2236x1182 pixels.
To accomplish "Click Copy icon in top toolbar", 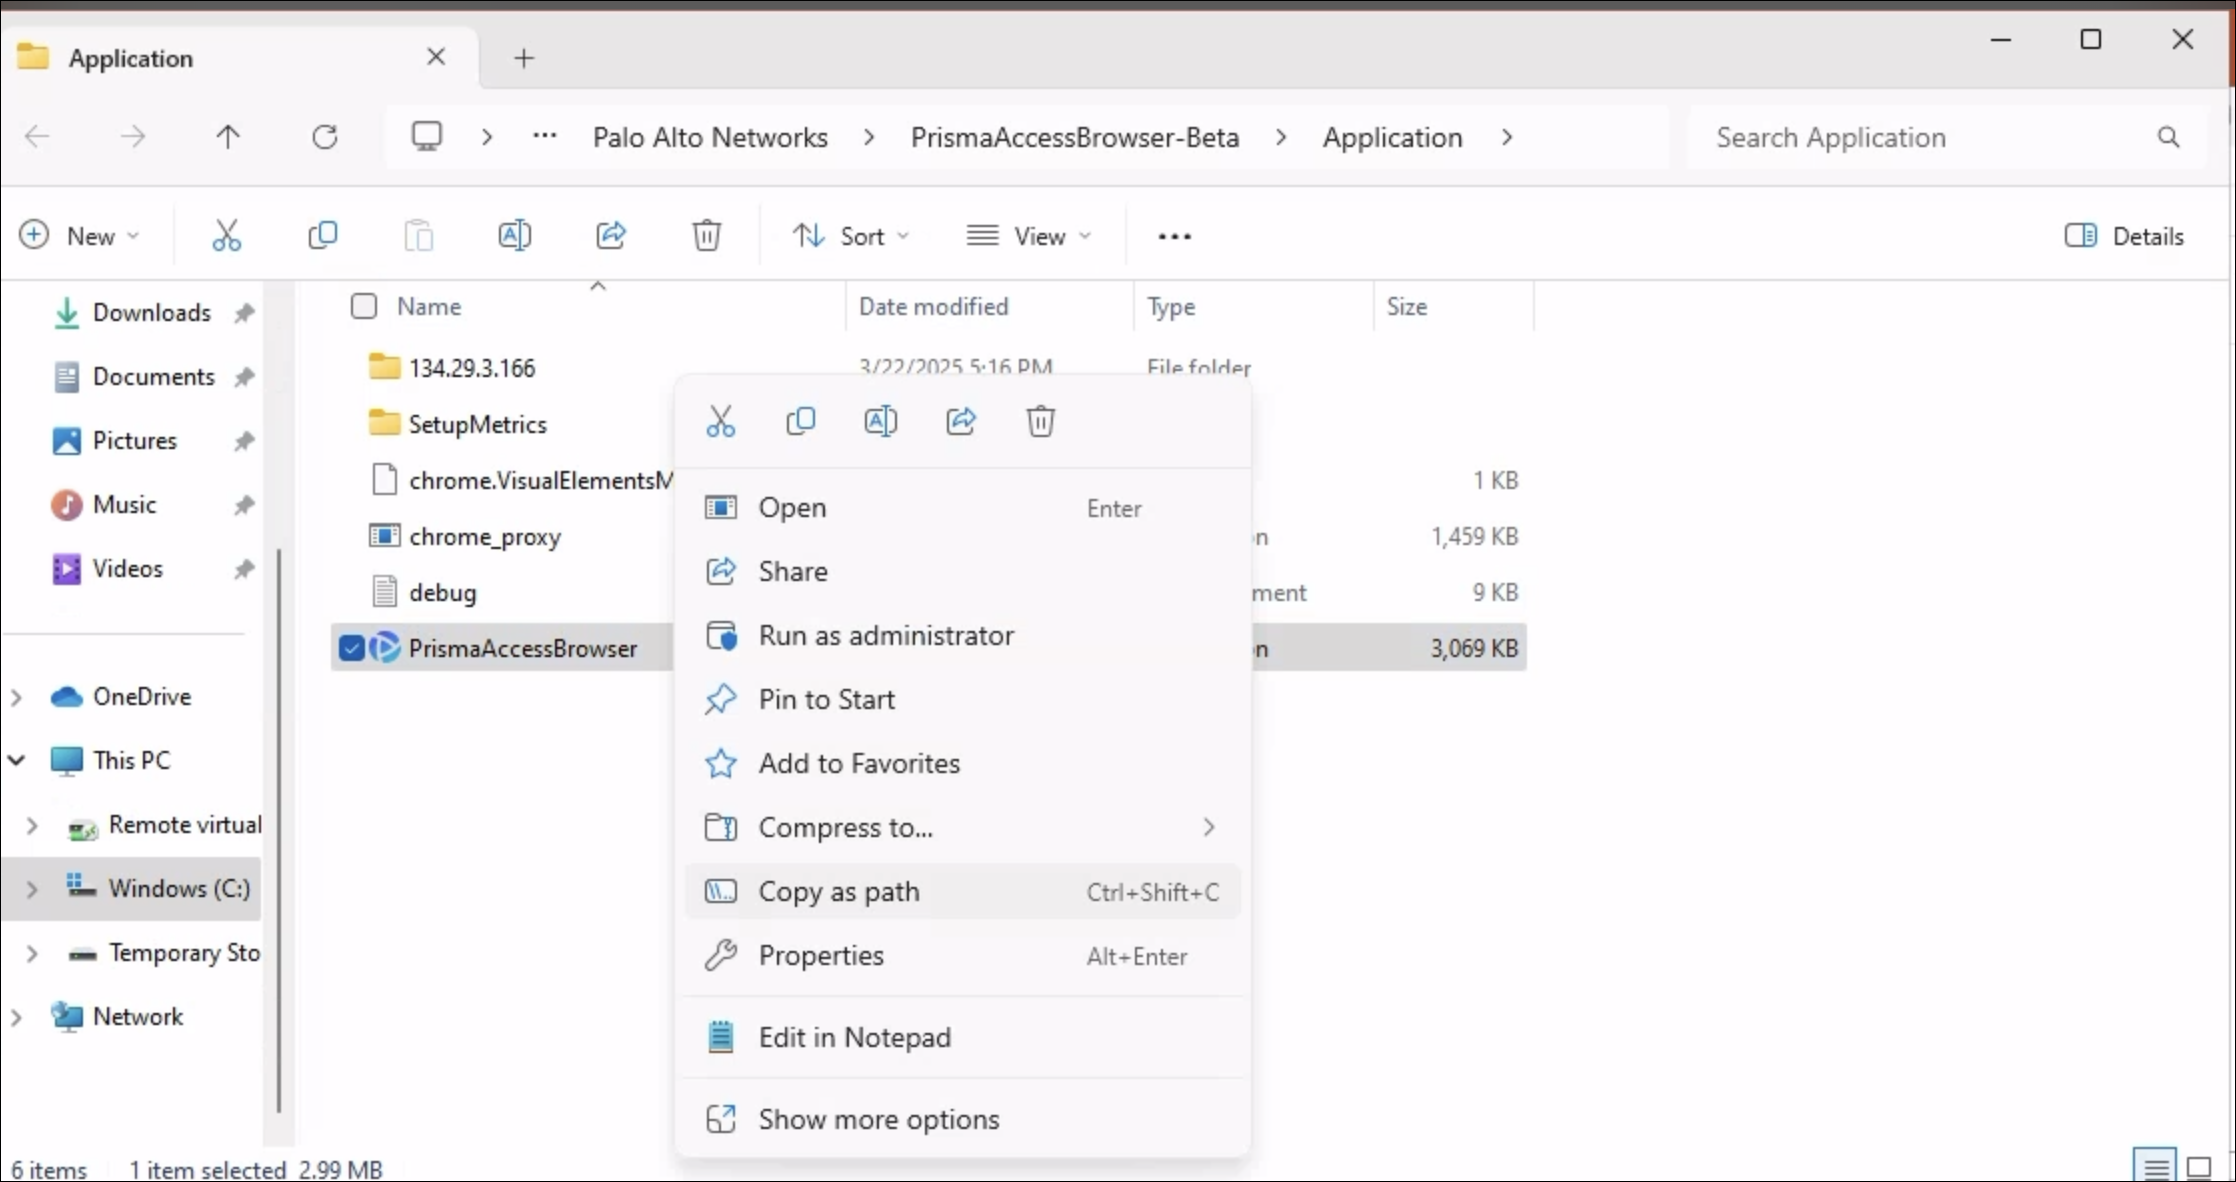I will pyautogui.click(x=323, y=236).
